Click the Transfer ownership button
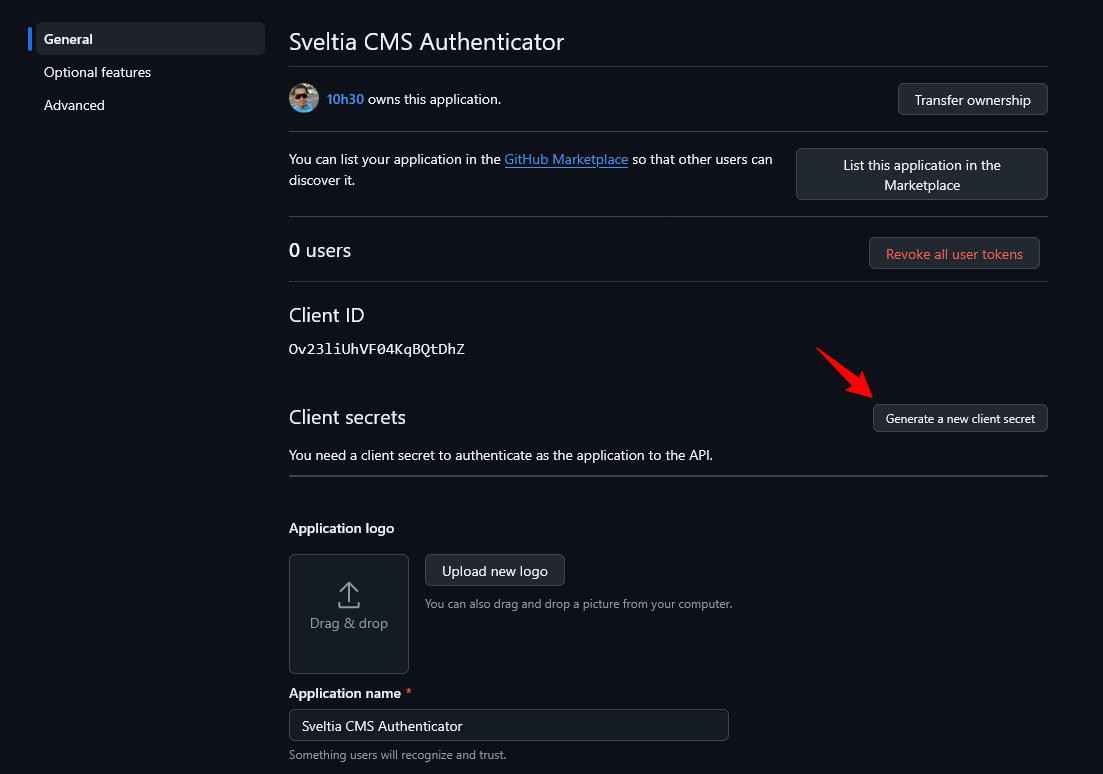 (972, 99)
